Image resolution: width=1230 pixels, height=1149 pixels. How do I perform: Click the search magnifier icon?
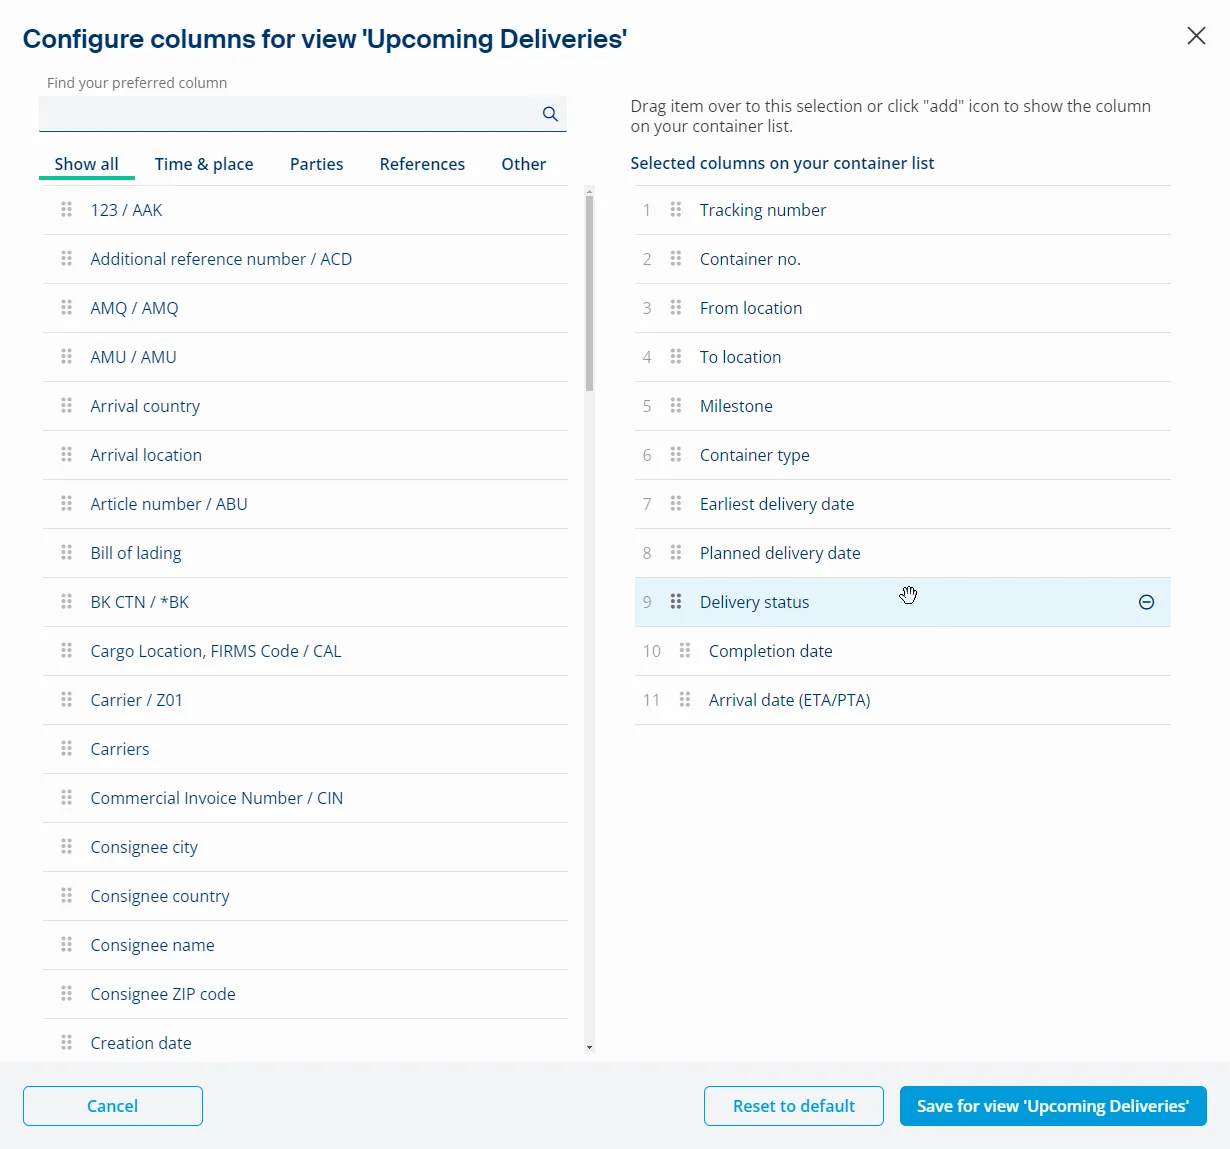click(549, 113)
